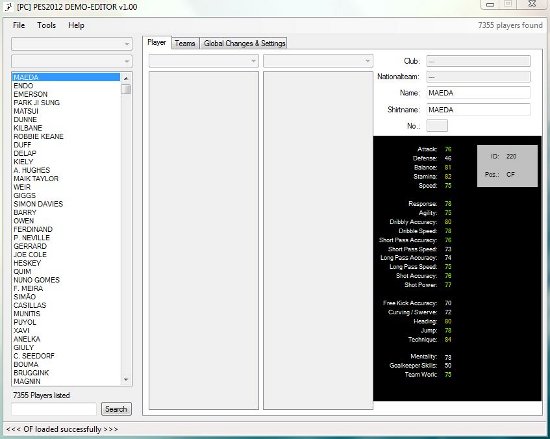Select F. MEIRA in the list
The image size is (550, 439).
click(x=66, y=288)
